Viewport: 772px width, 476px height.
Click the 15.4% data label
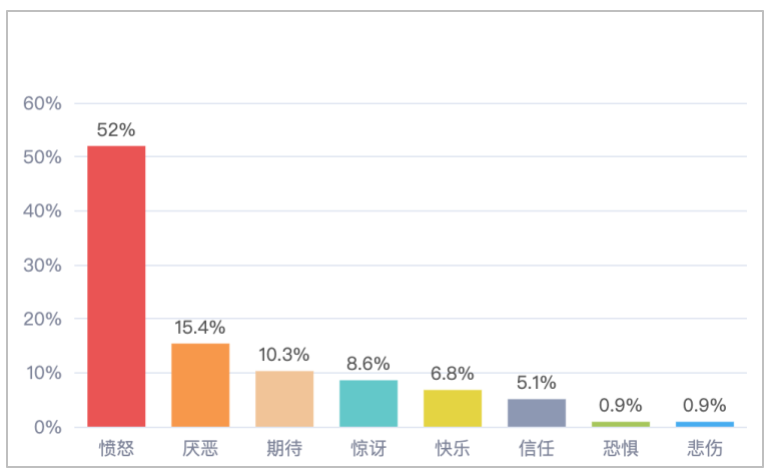[x=200, y=327]
